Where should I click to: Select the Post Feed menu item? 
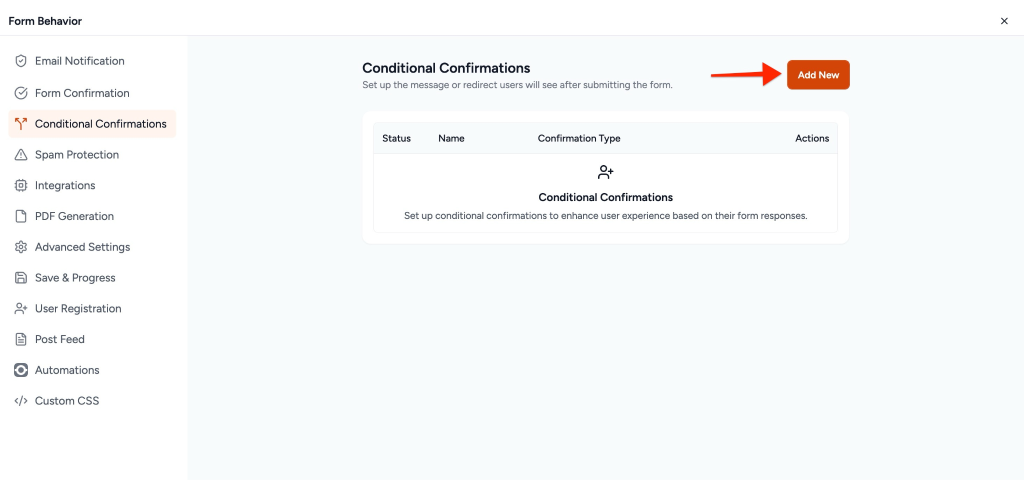[x=60, y=340]
